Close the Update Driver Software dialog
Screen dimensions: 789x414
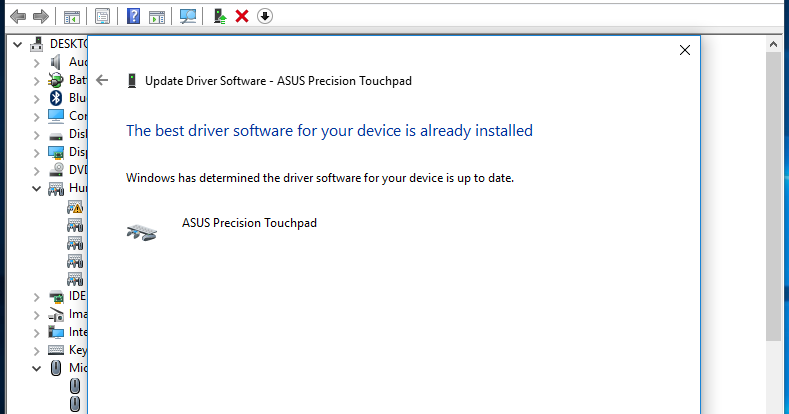tap(685, 50)
